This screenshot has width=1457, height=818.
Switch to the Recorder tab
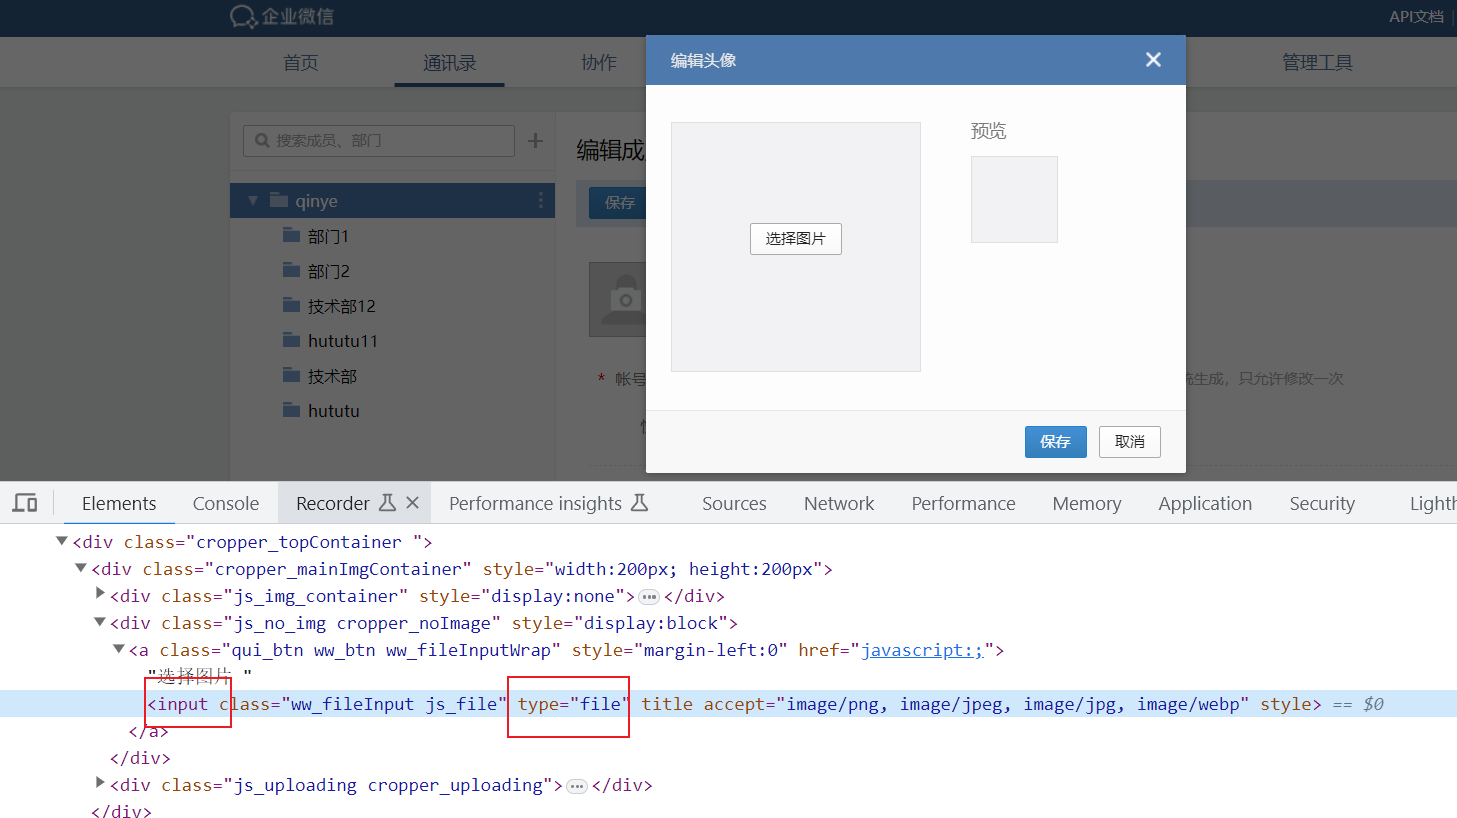tap(333, 504)
